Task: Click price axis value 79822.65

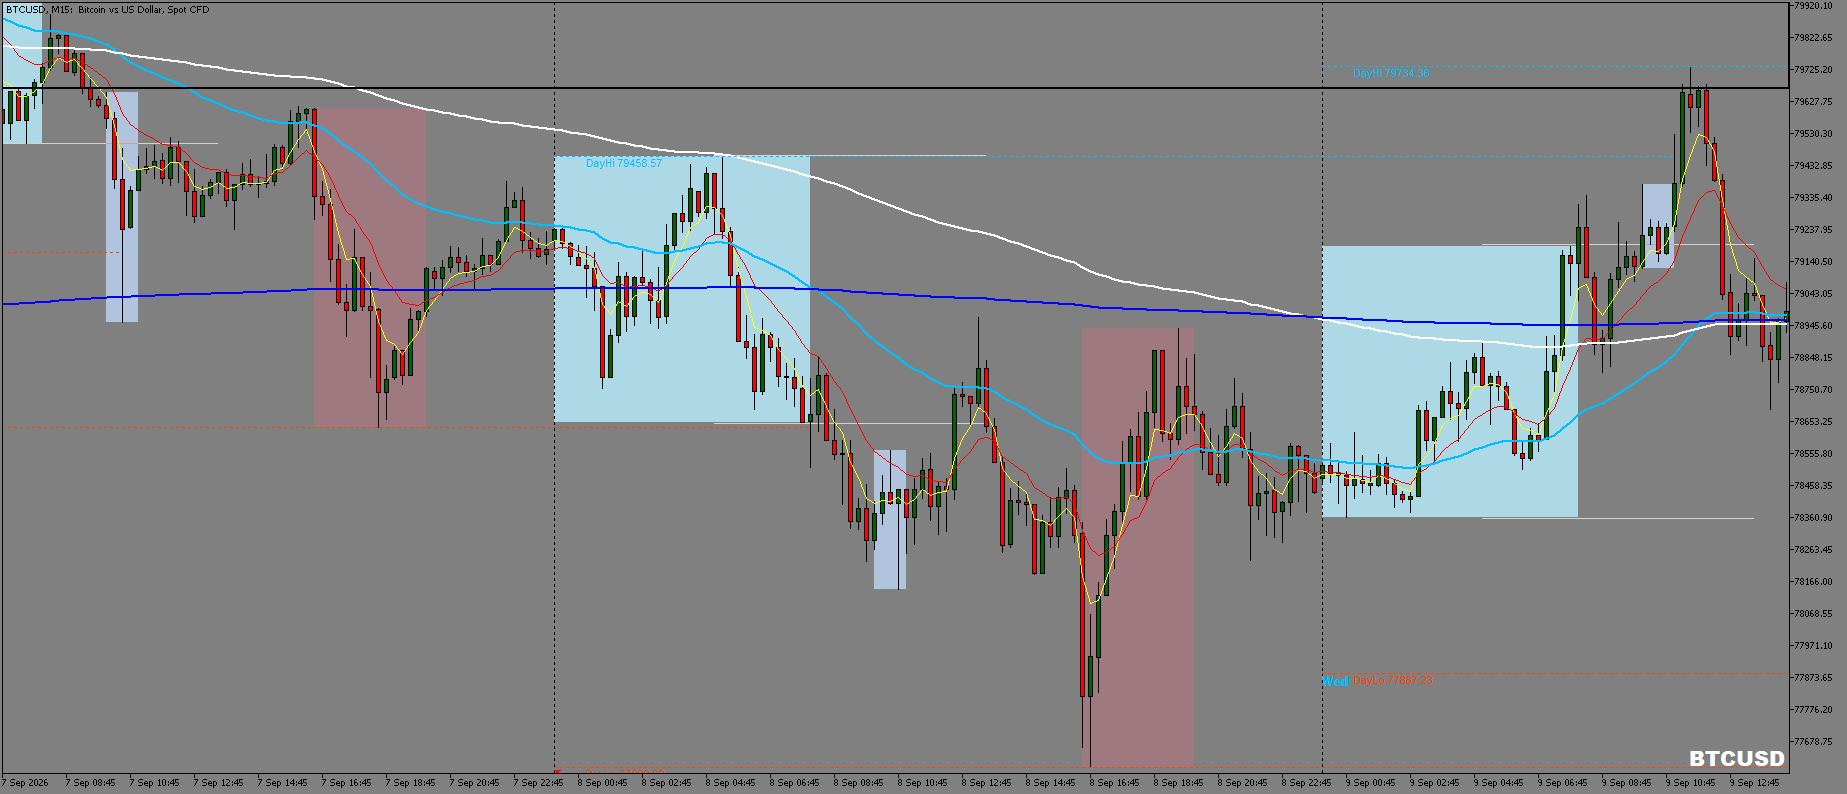Action: 1813,38
